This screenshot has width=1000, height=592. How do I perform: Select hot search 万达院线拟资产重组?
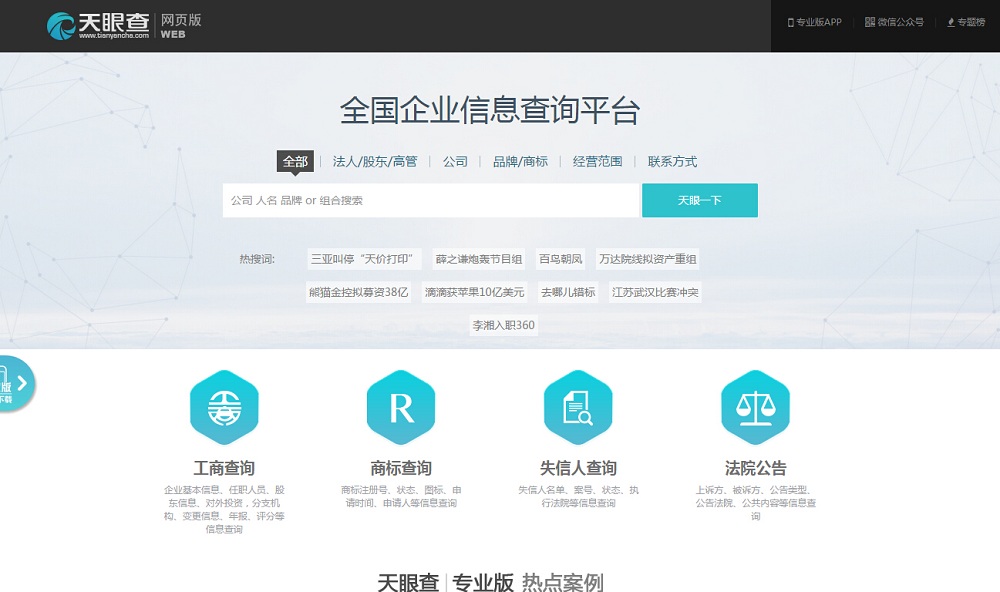click(x=647, y=259)
